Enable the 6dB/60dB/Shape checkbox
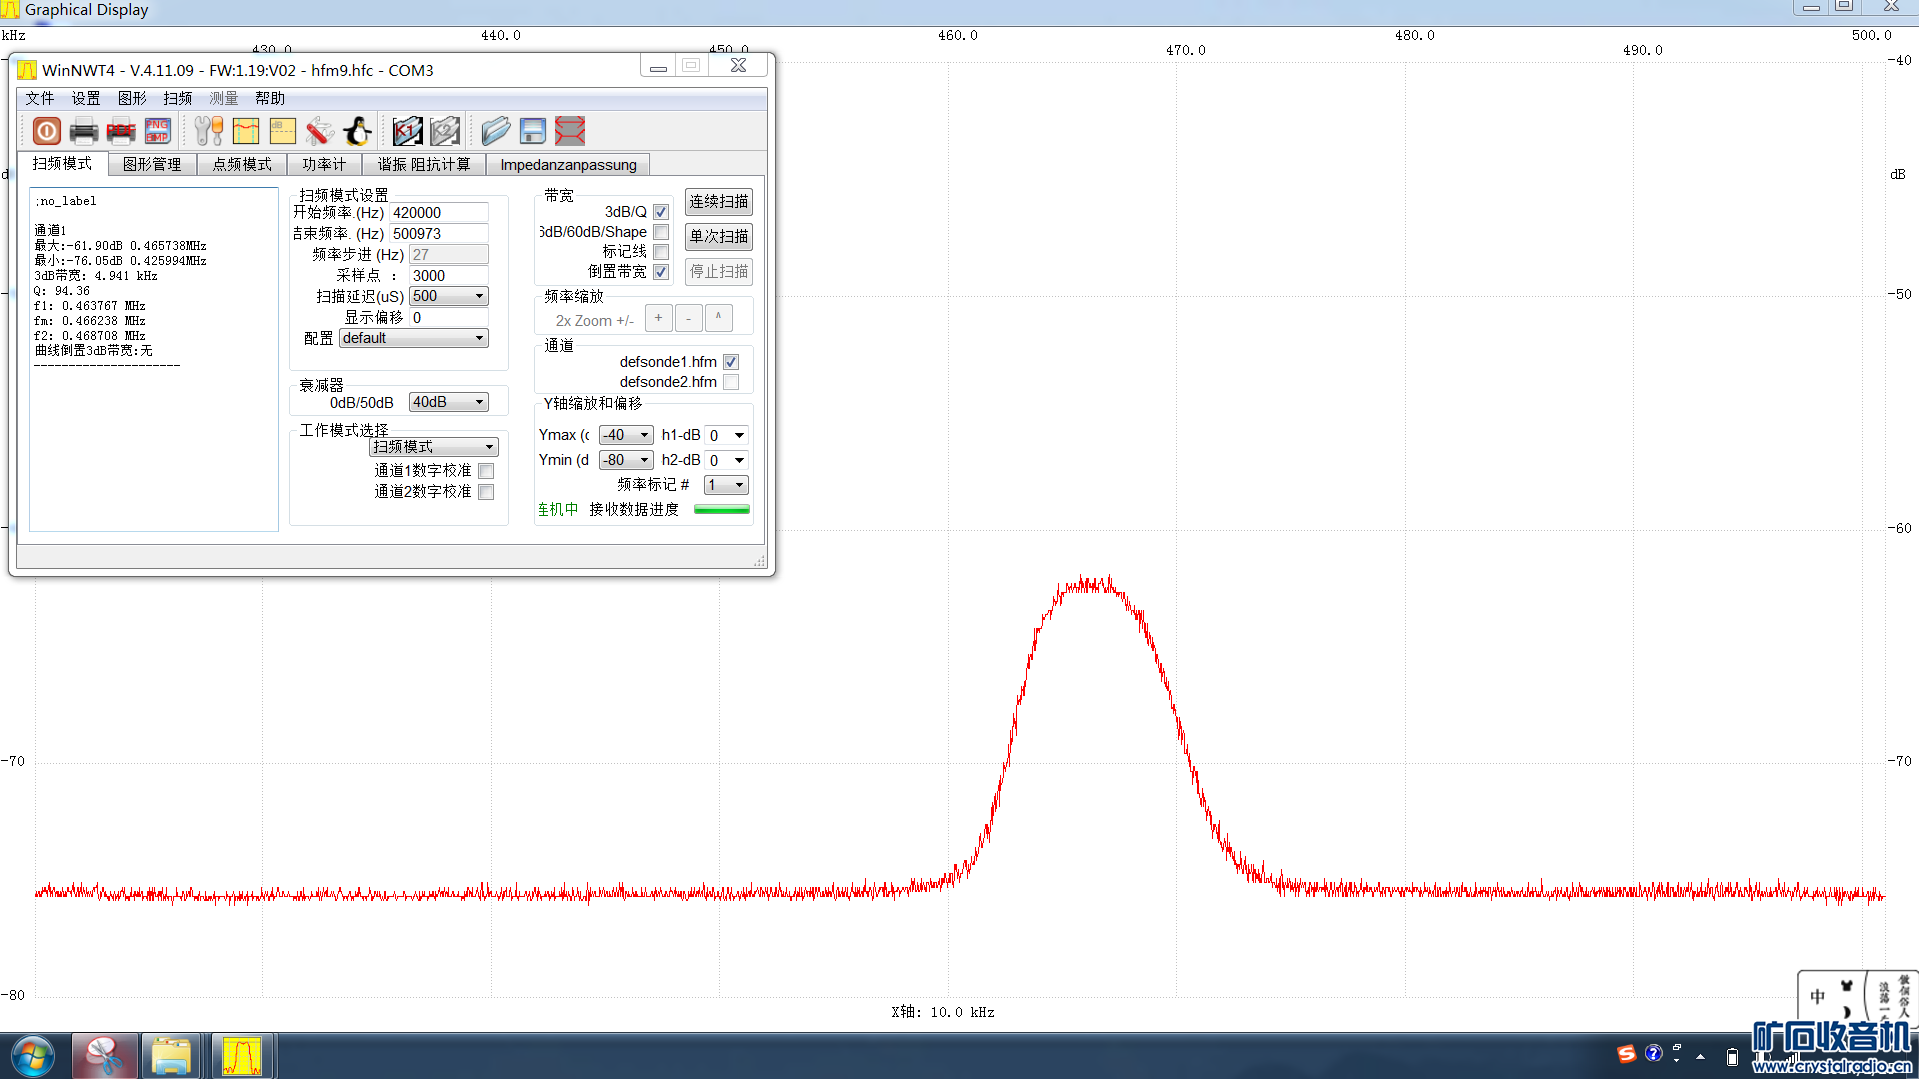Screen dimensions: 1919x1079 pos(661,232)
